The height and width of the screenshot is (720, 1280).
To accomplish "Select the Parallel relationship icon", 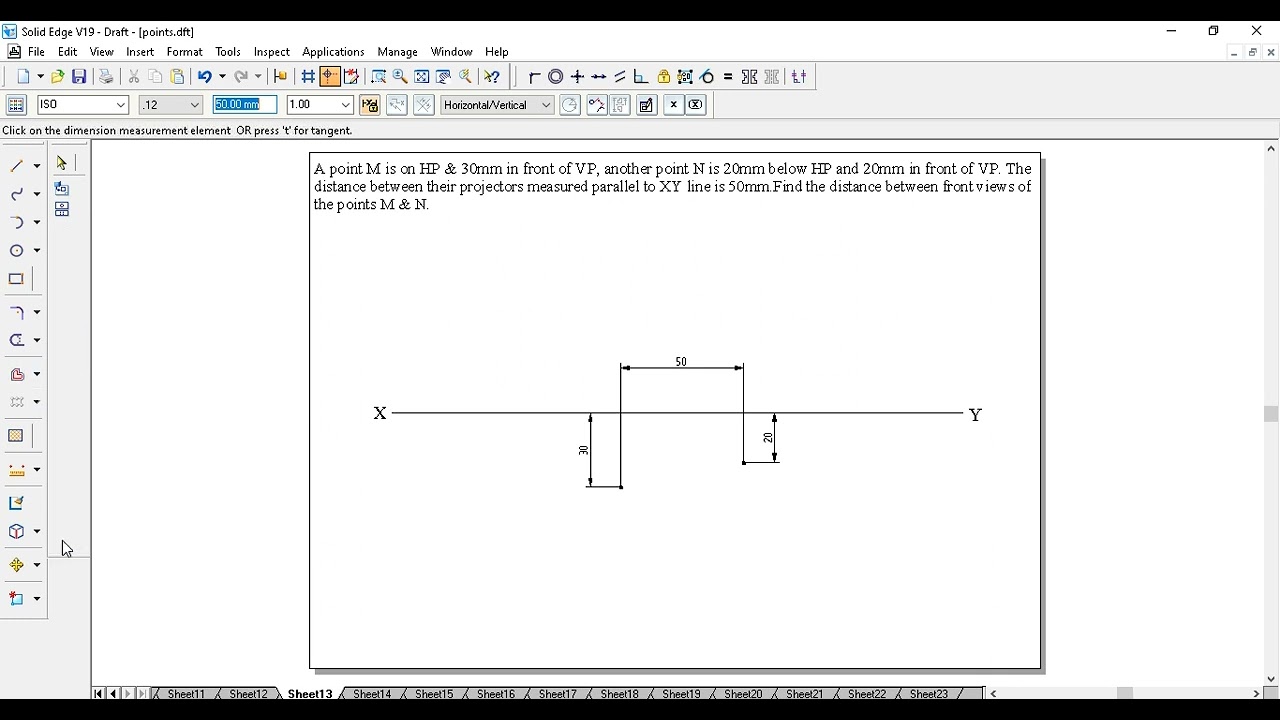I will point(620,77).
